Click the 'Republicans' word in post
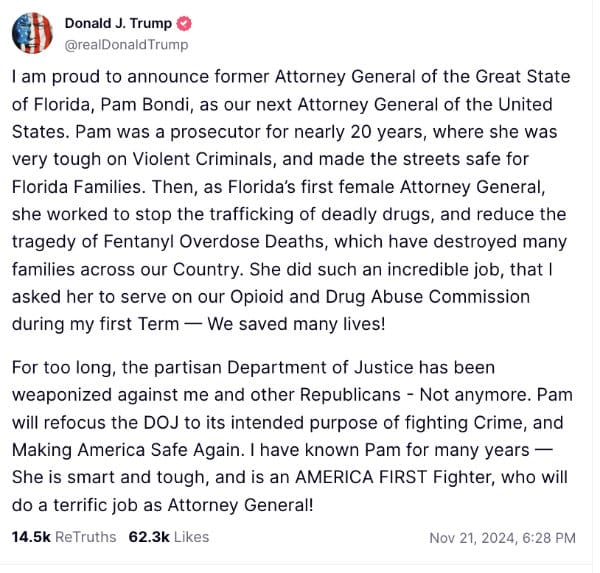This screenshot has height=573, width=600. [350, 395]
